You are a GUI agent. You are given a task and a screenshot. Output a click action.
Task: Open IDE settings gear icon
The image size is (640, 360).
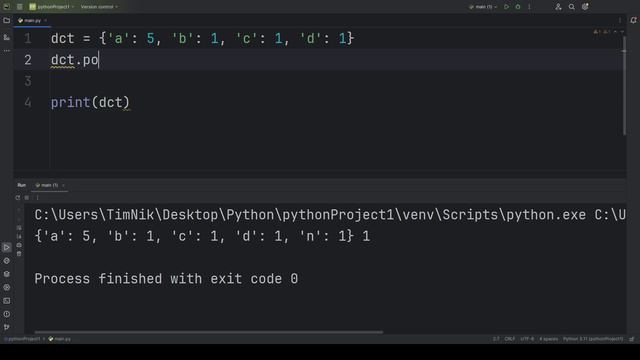pyautogui.click(x=585, y=7)
